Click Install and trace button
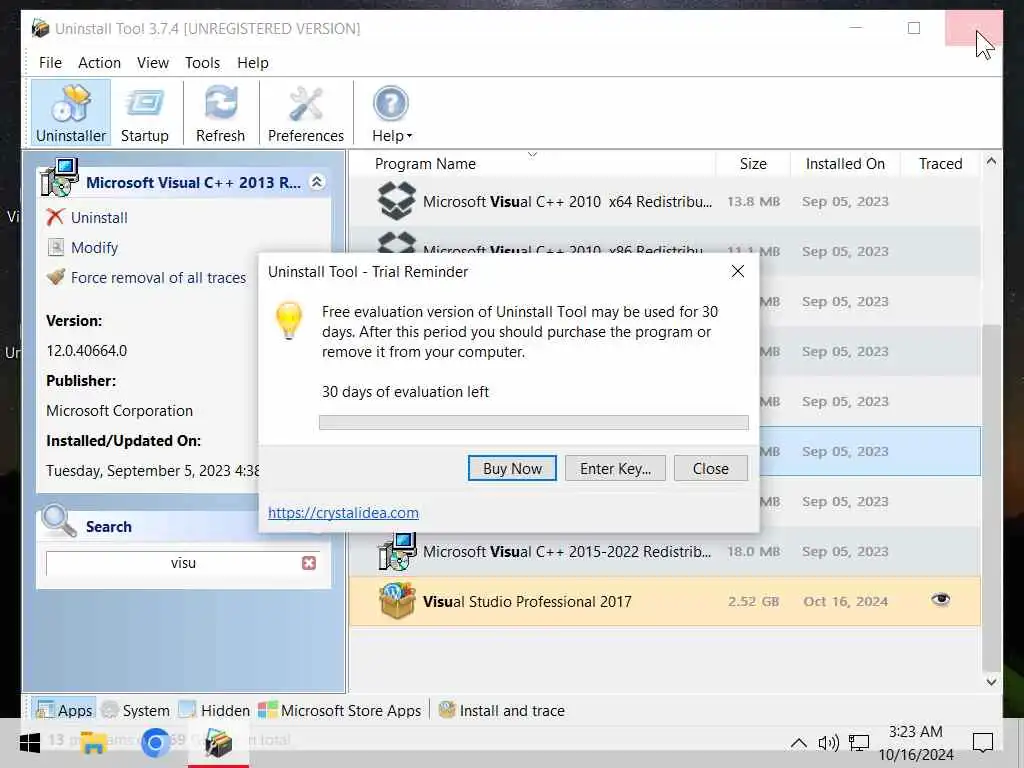This screenshot has height=768, width=1024. 502,710
